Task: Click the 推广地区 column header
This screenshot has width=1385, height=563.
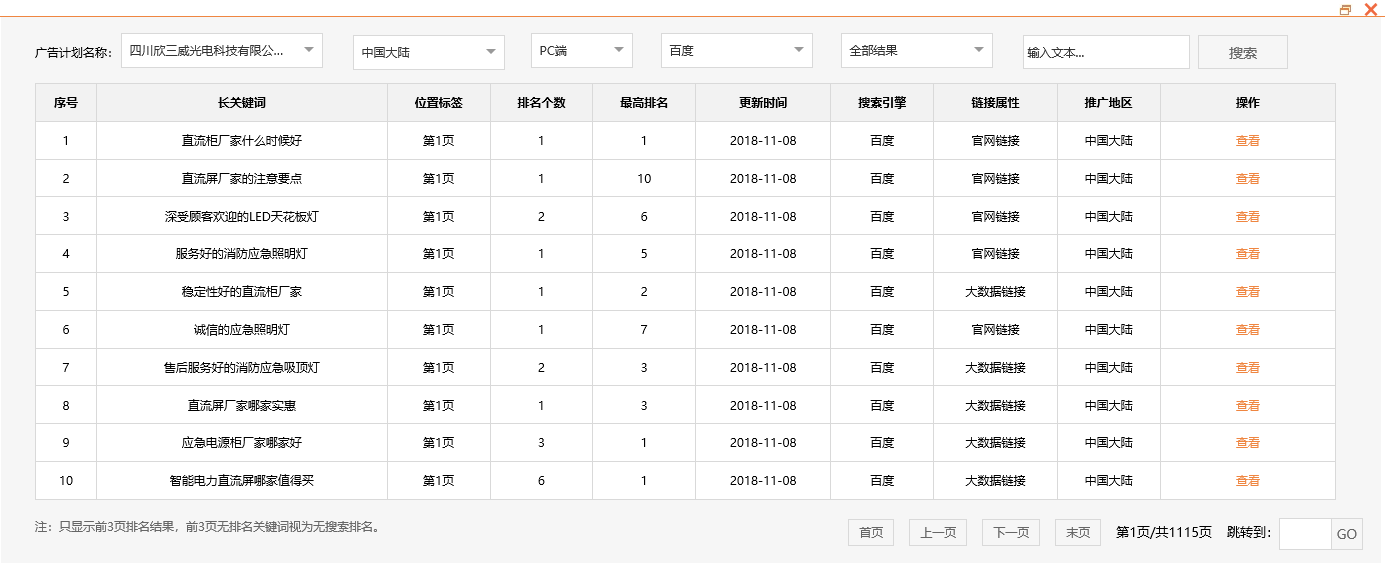Action: click(1109, 103)
